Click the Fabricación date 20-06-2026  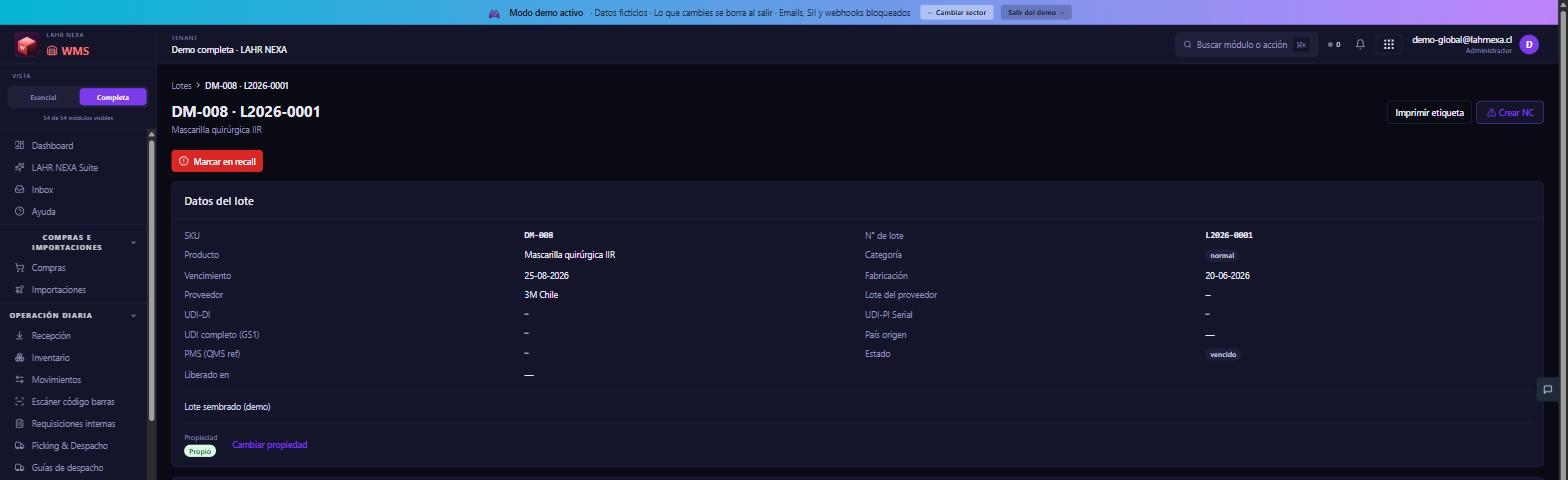click(1227, 276)
